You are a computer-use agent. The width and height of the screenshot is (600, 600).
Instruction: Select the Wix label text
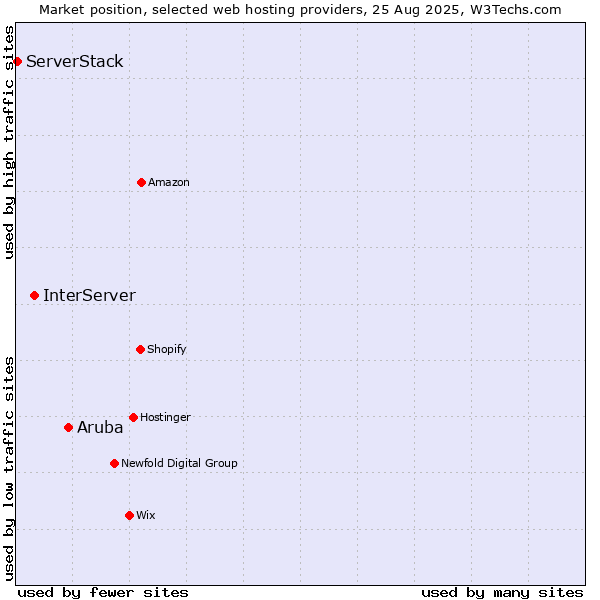pos(146,515)
